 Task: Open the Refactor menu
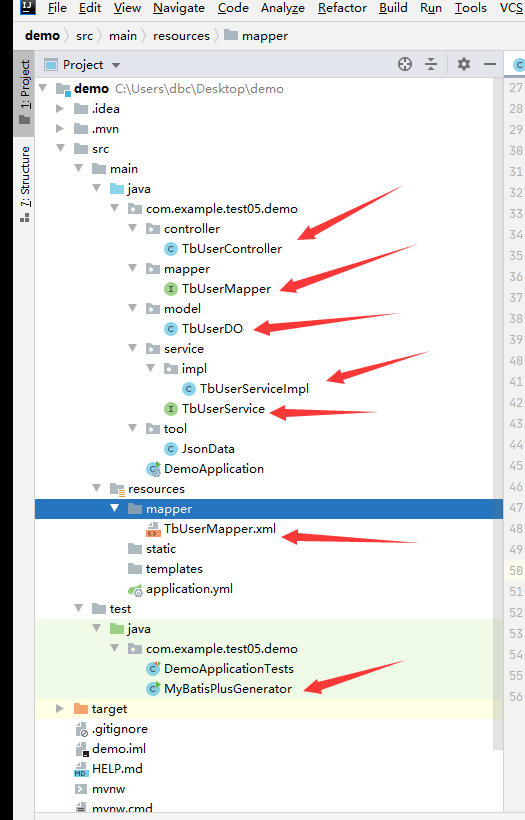pos(343,8)
